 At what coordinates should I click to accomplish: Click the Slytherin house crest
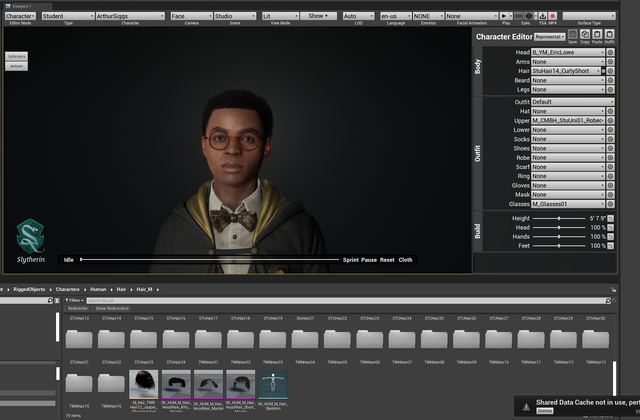click(x=30, y=236)
